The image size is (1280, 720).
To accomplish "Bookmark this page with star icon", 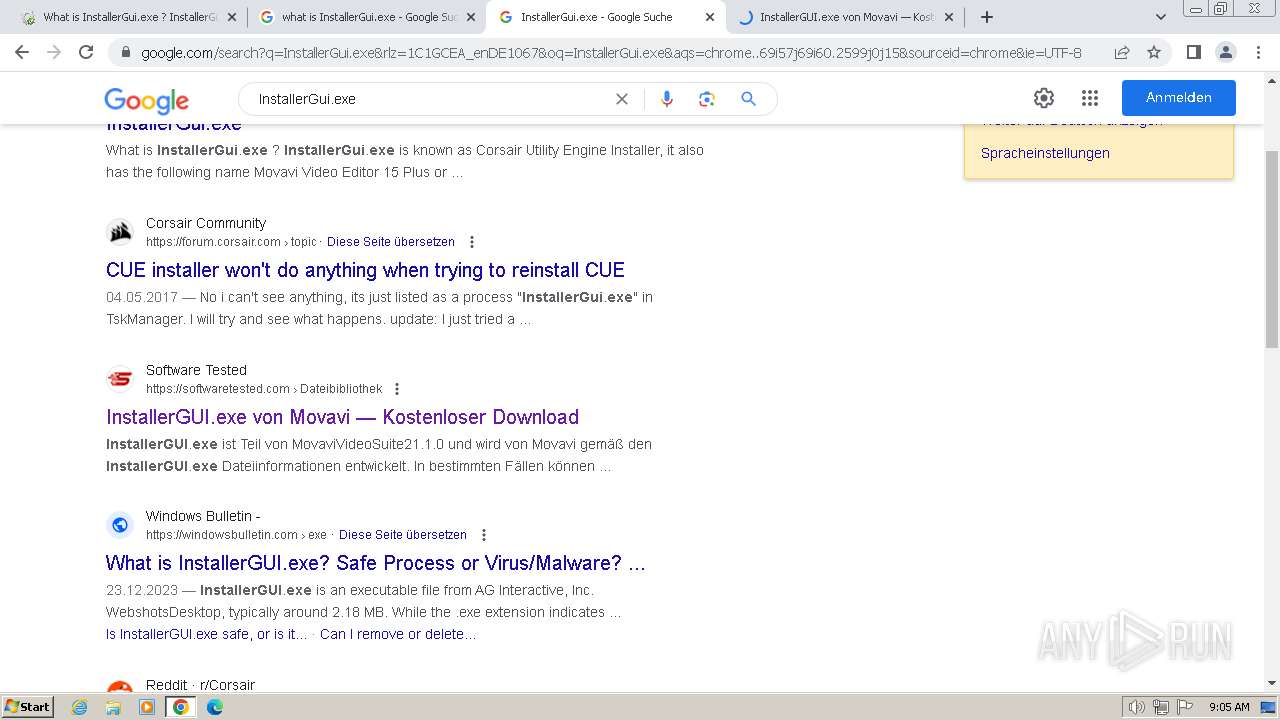I will [x=1154, y=52].
